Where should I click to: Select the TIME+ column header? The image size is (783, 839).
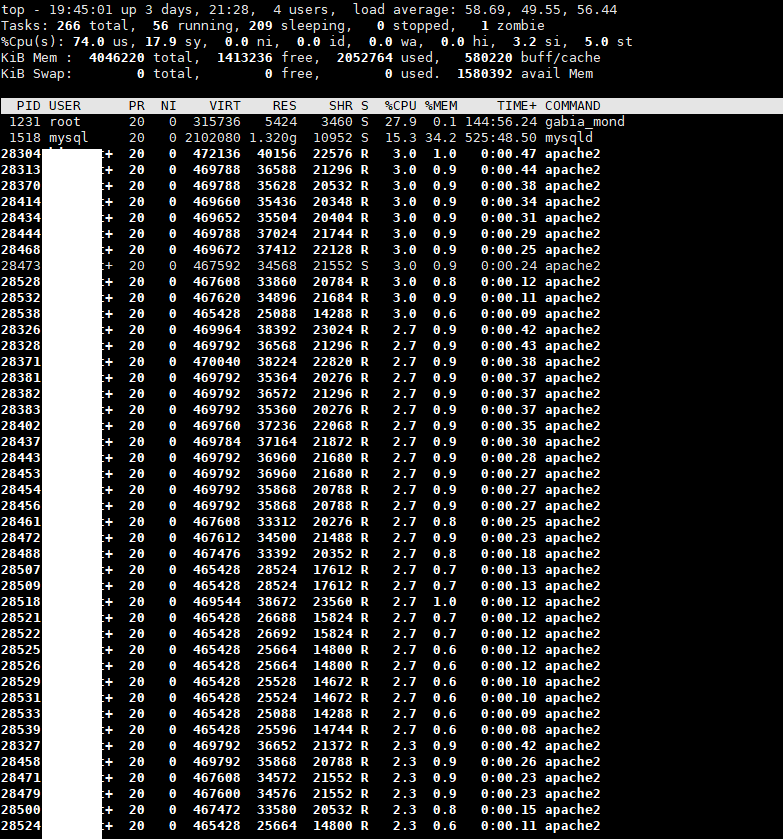(516, 106)
